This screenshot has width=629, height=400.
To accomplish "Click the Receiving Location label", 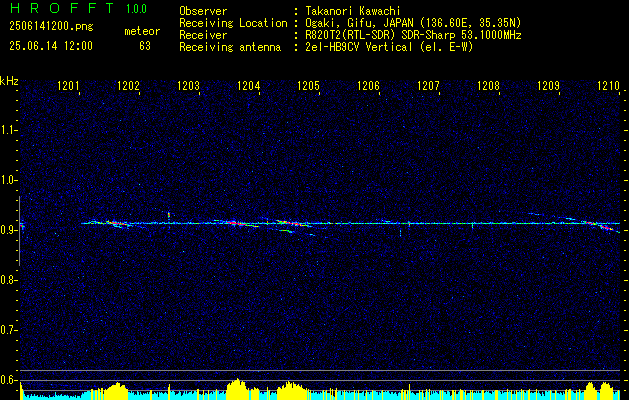I will [233, 23].
